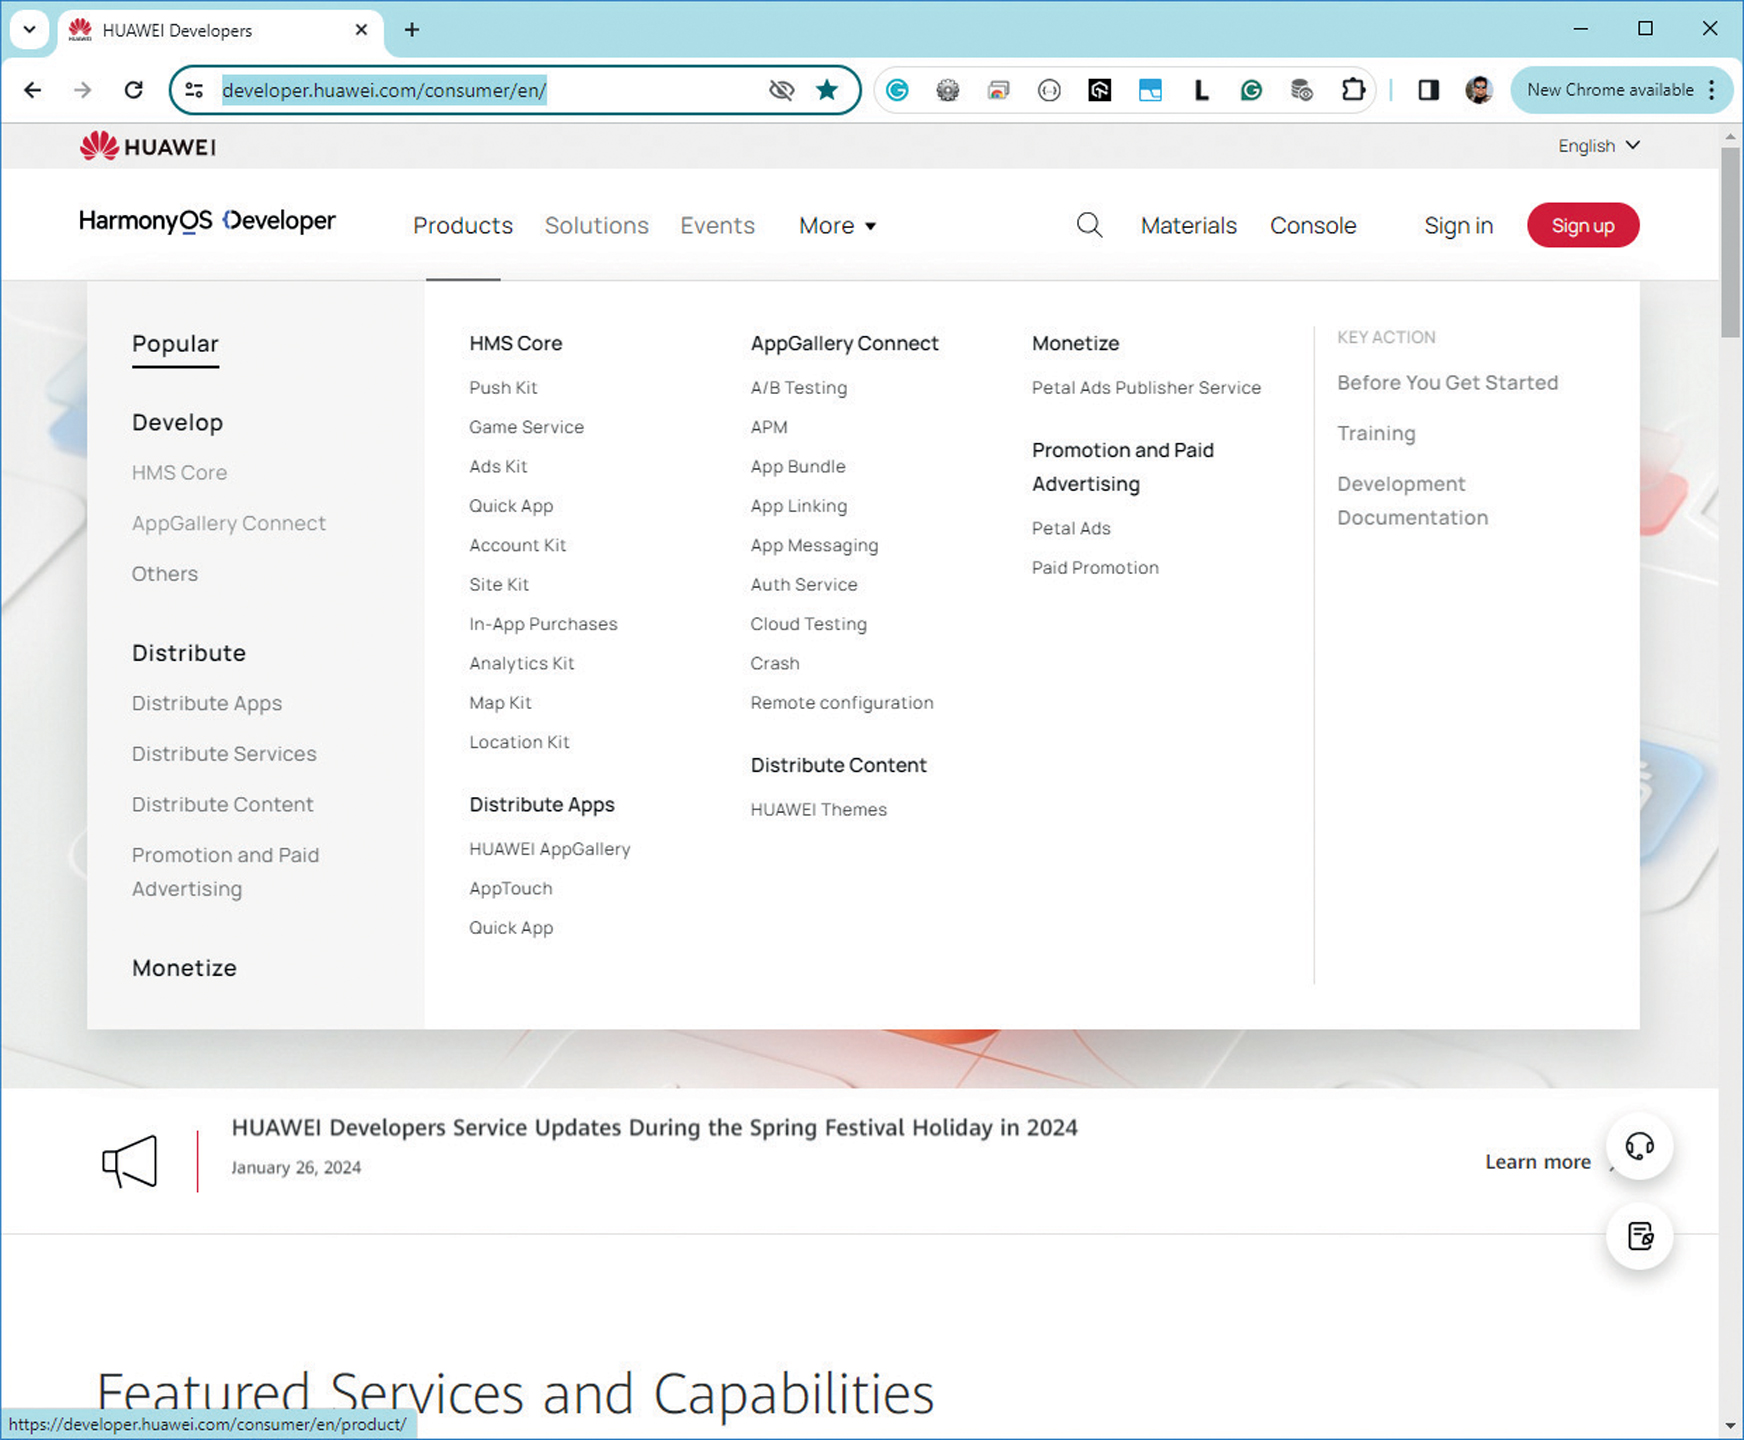This screenshot has height=1440, width=1744.
Task: Select Others in the Develop sidebar
Action: (x=165, y=573)
